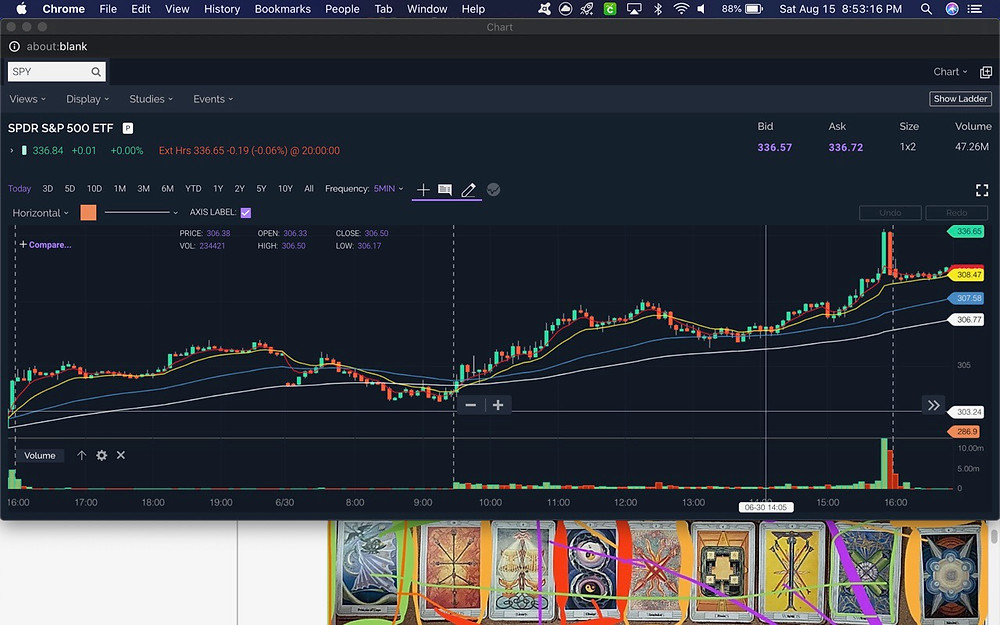Open the Events dropdown
This screenshot has width=1000, height=625.
tap(213, 99)
